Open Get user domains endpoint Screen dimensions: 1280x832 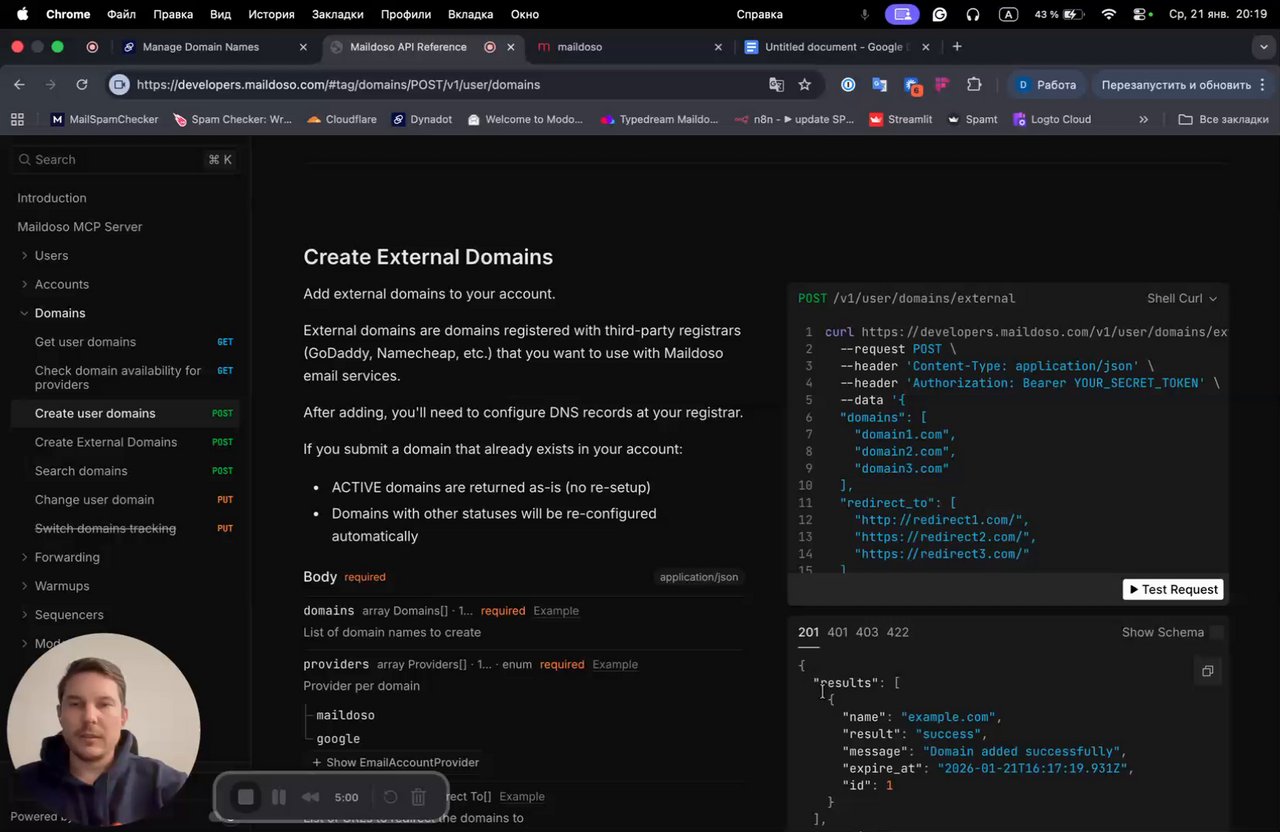pyautogui.click(x=125, y=342)
